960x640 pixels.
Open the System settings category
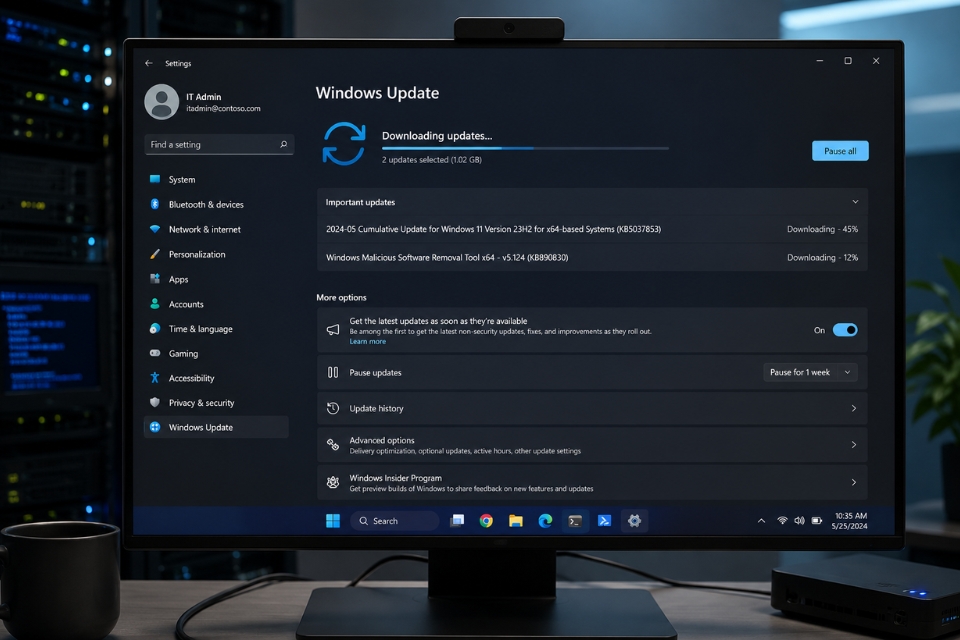click(x=216, y=179)
